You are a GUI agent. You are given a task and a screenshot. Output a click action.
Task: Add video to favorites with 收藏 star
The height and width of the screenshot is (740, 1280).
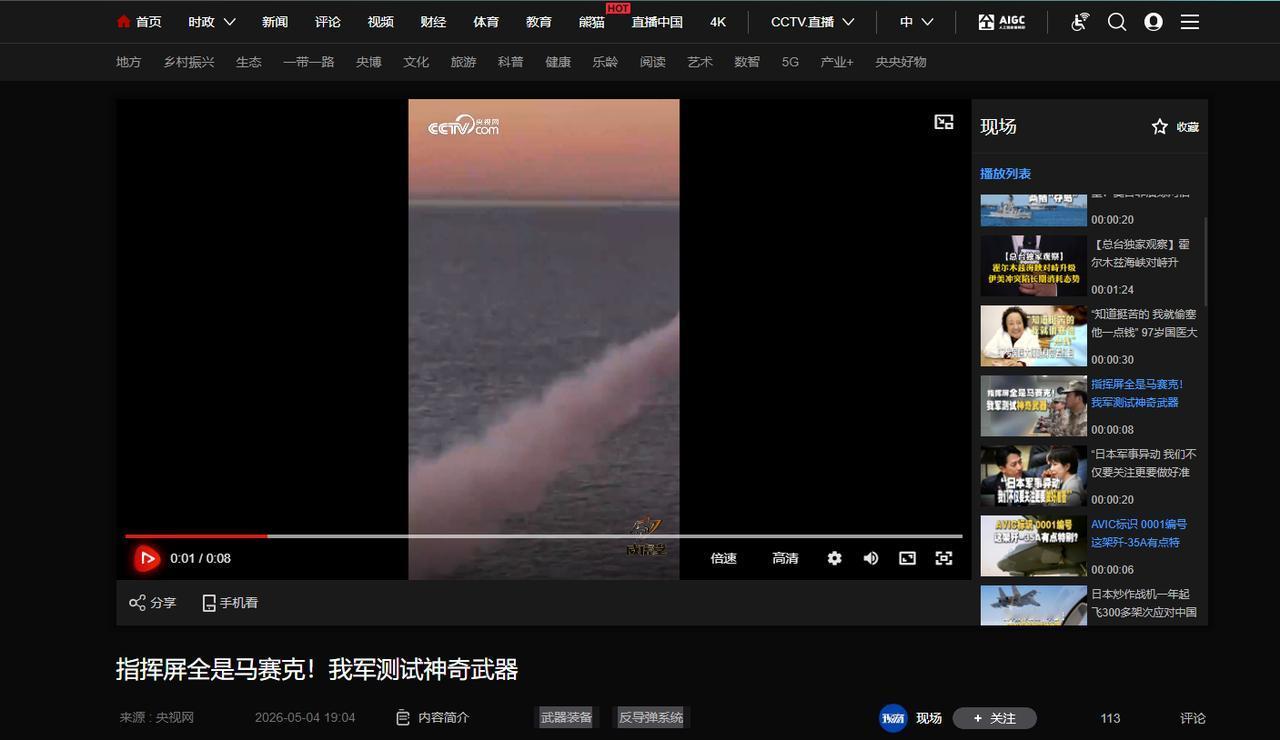pos(1175,127)
